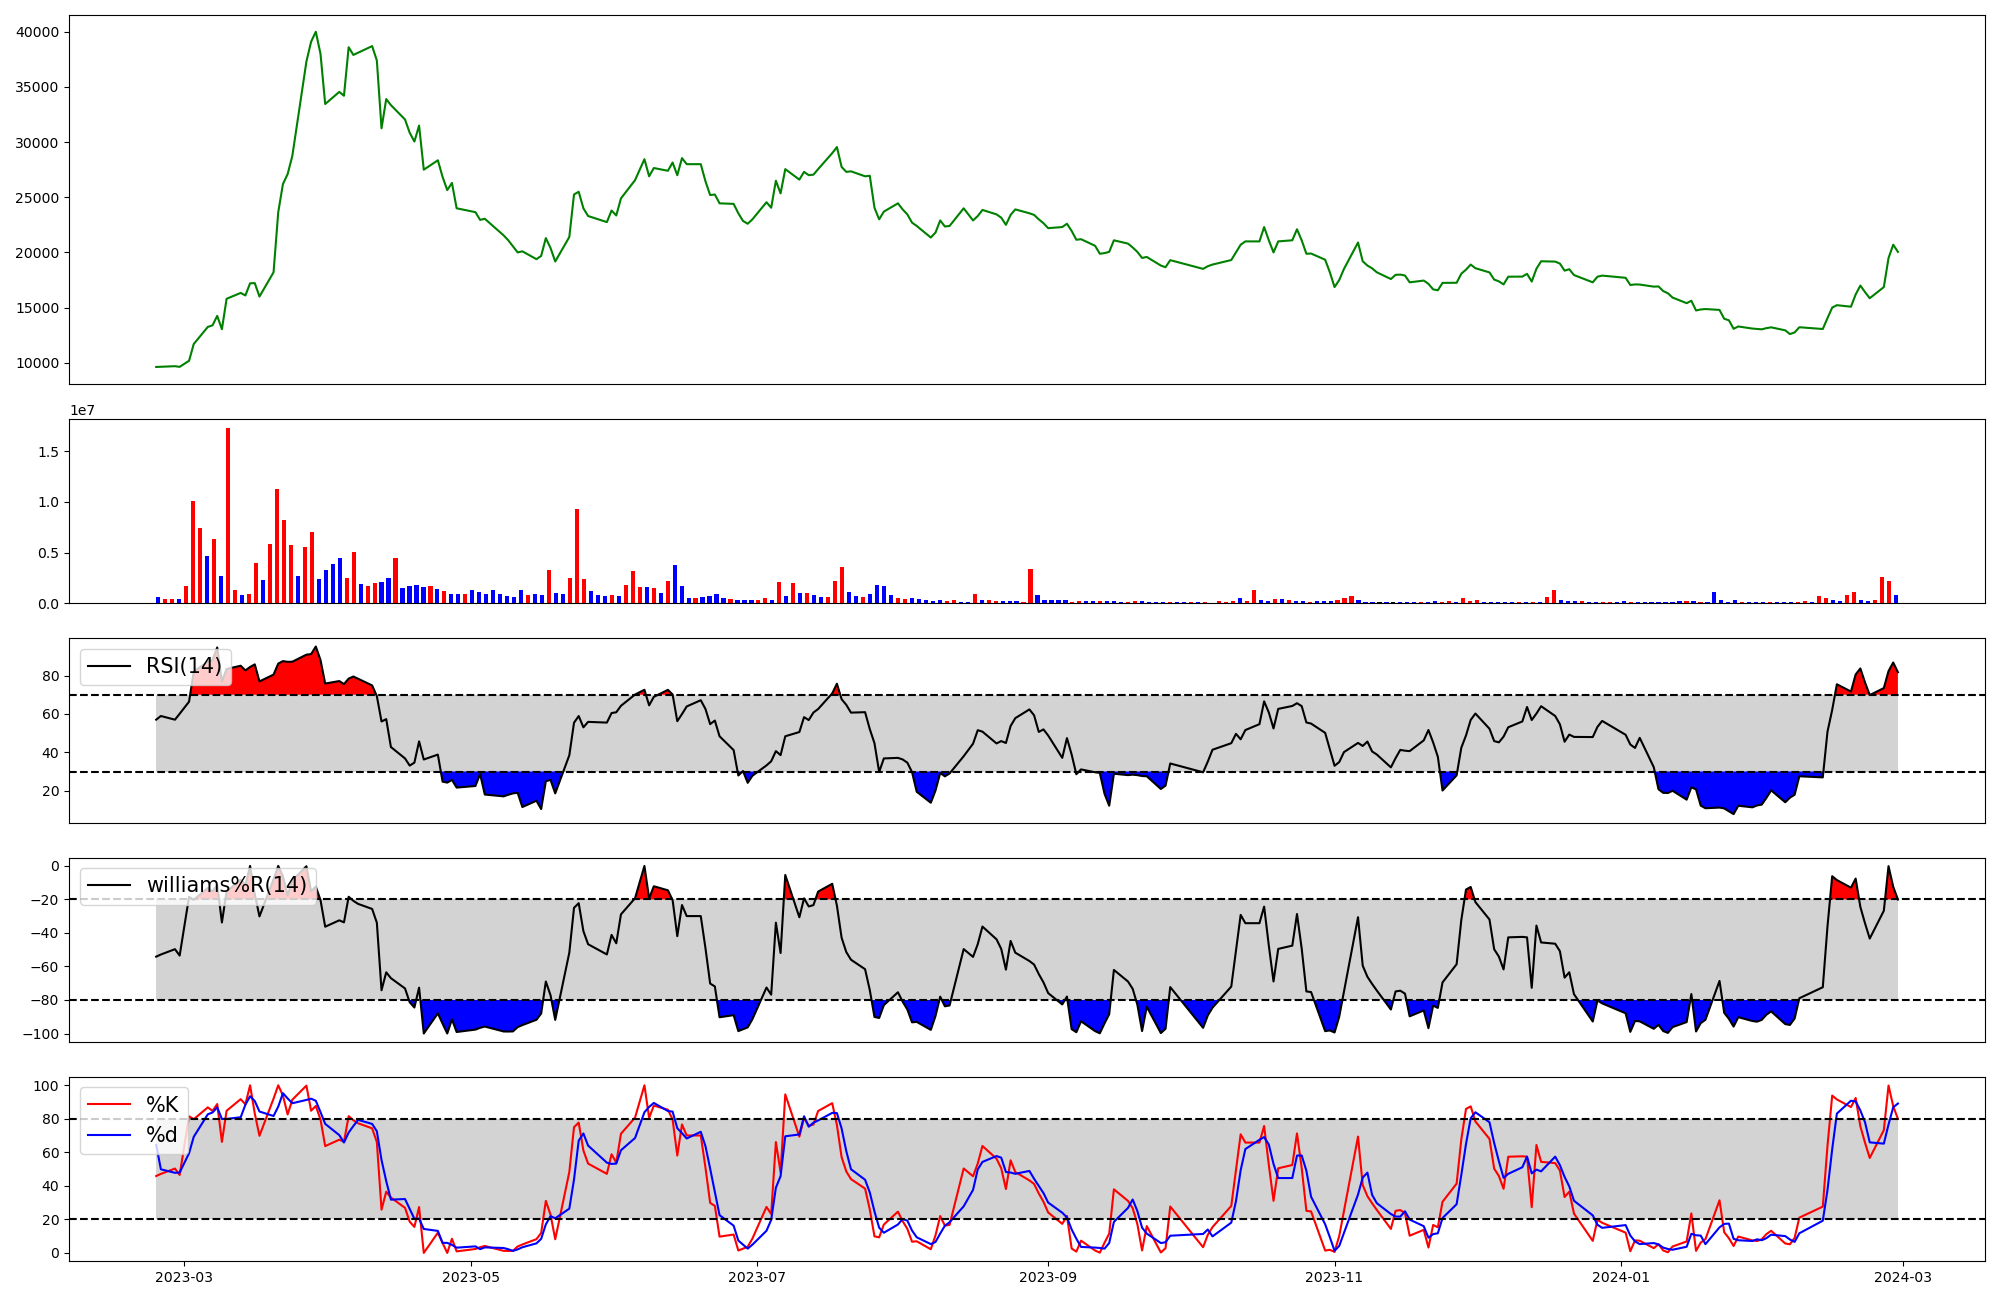Click the williams%R(14) legend label
Screen dimensions: 2000x1300
pyautogui.click(x=227, y=885)
